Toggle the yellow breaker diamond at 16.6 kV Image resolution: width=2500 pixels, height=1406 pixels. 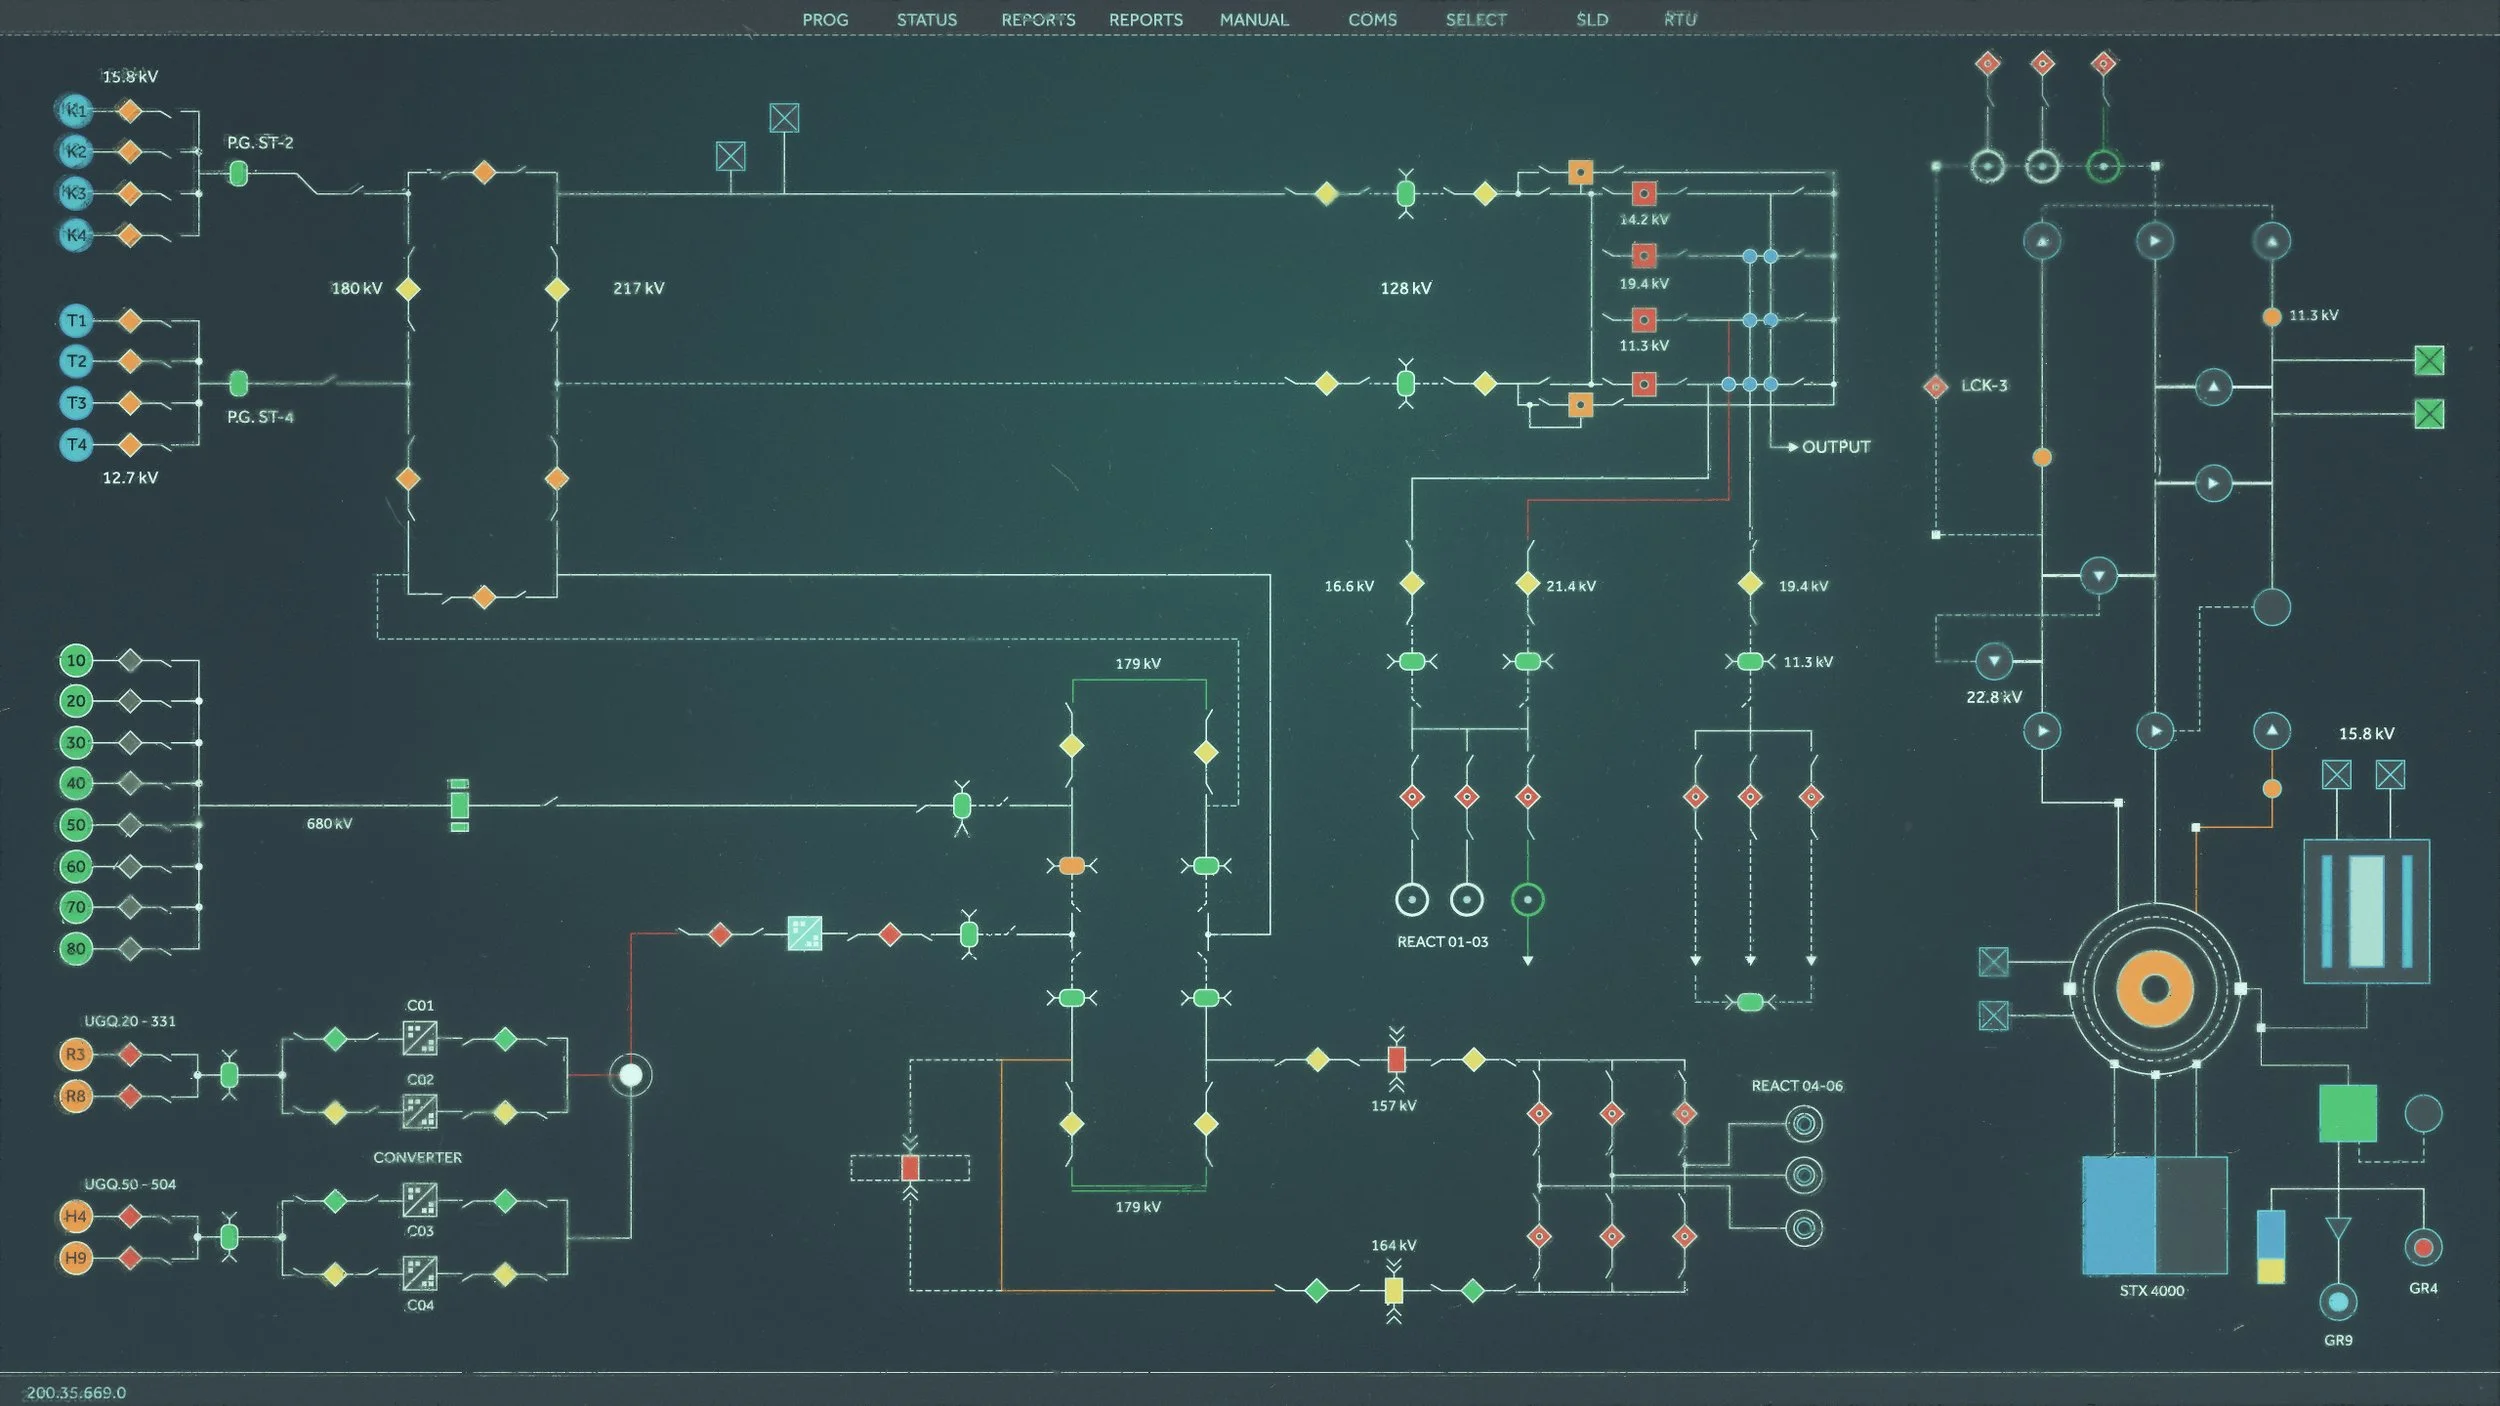[1411, 583]
